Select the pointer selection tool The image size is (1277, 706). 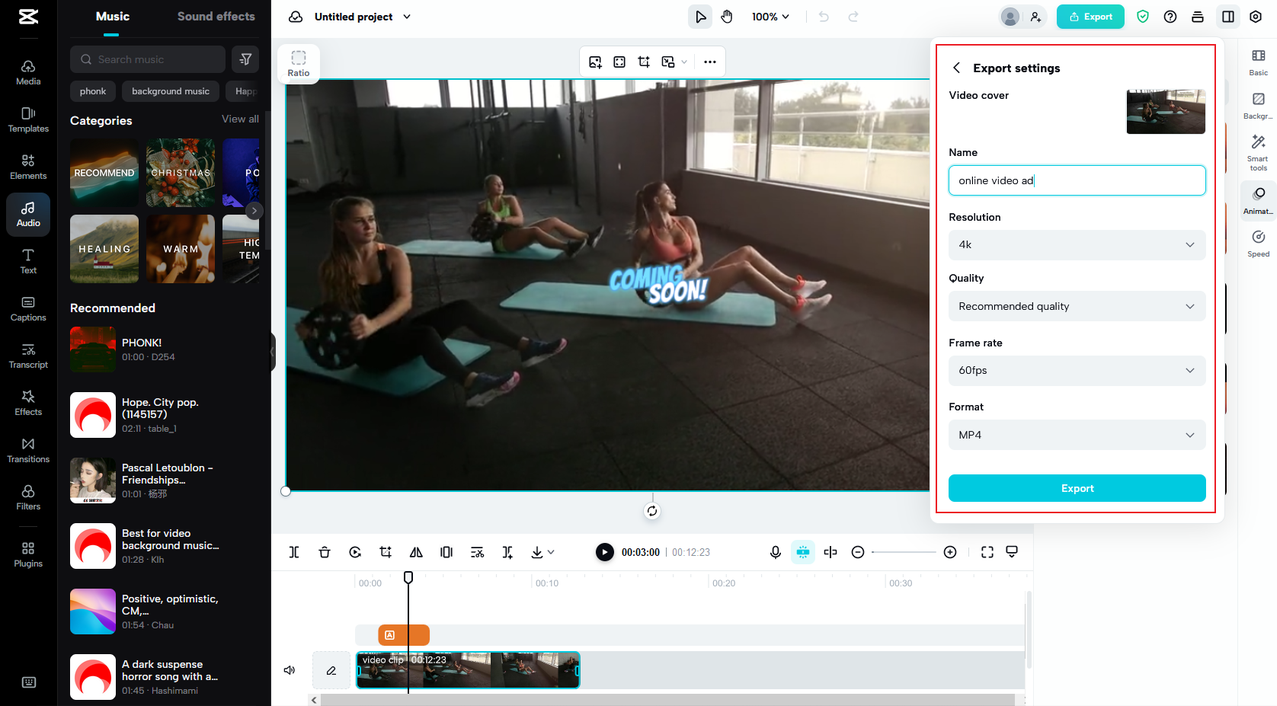click(x=701, y=16)
